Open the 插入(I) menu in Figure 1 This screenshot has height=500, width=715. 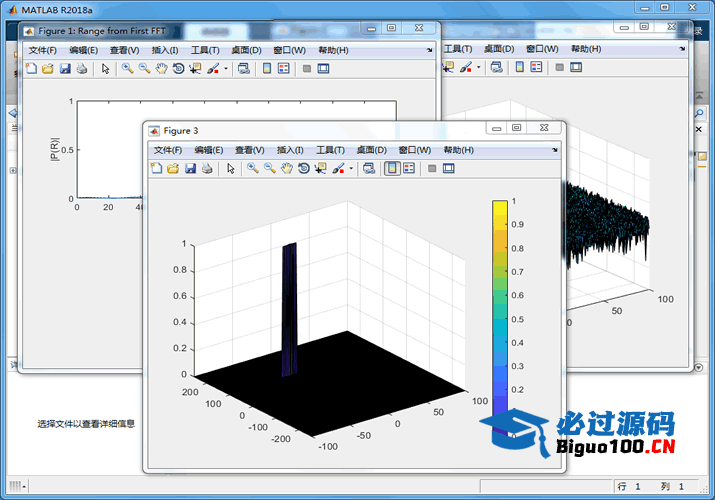pyautogui.click(x=164, y=50)
